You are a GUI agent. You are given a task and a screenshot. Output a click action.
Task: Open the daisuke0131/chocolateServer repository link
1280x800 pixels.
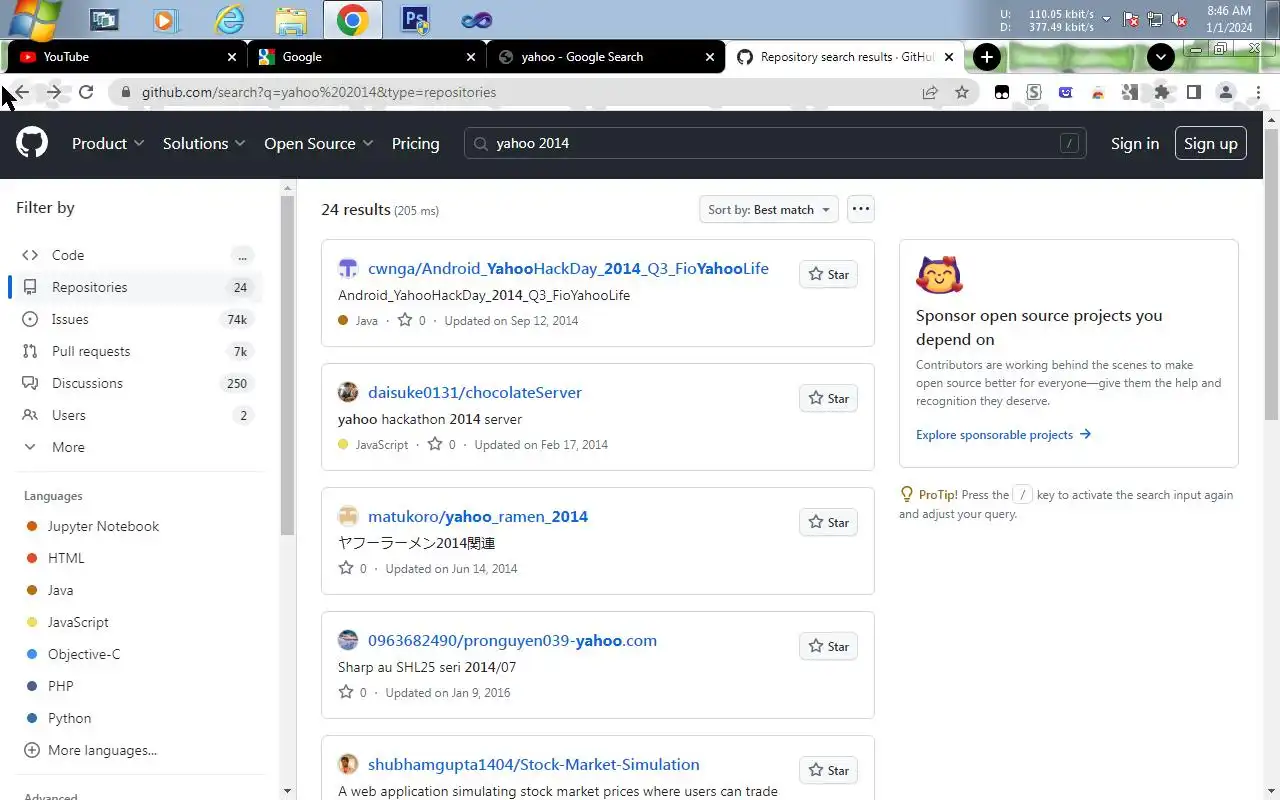point(475,392)
